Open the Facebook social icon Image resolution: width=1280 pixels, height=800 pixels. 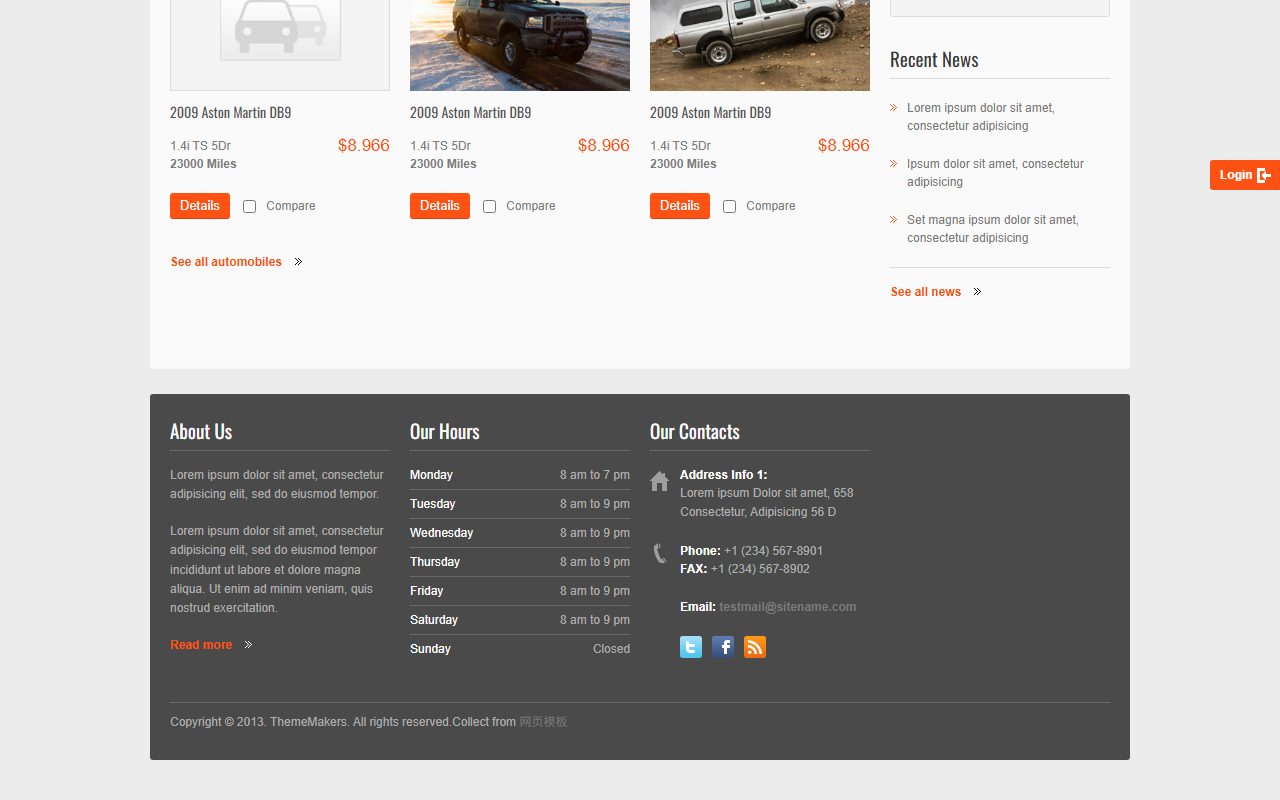[x=723, y=647]
